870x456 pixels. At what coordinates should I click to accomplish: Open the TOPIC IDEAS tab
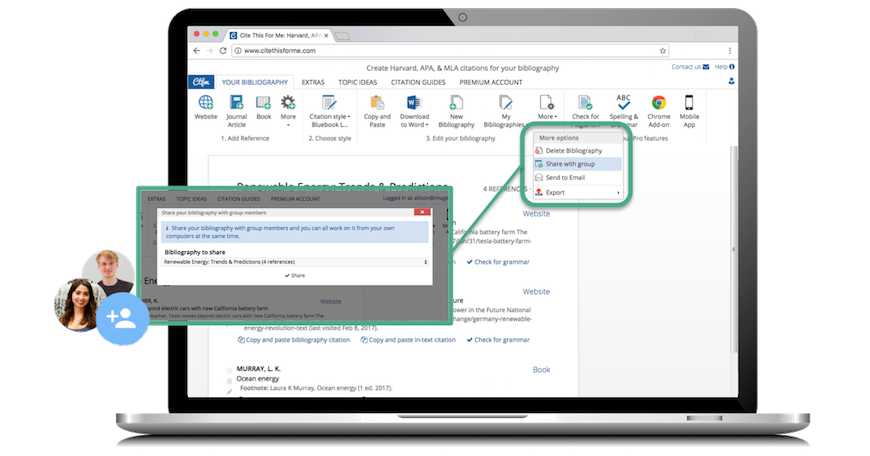tap(357, 82)
